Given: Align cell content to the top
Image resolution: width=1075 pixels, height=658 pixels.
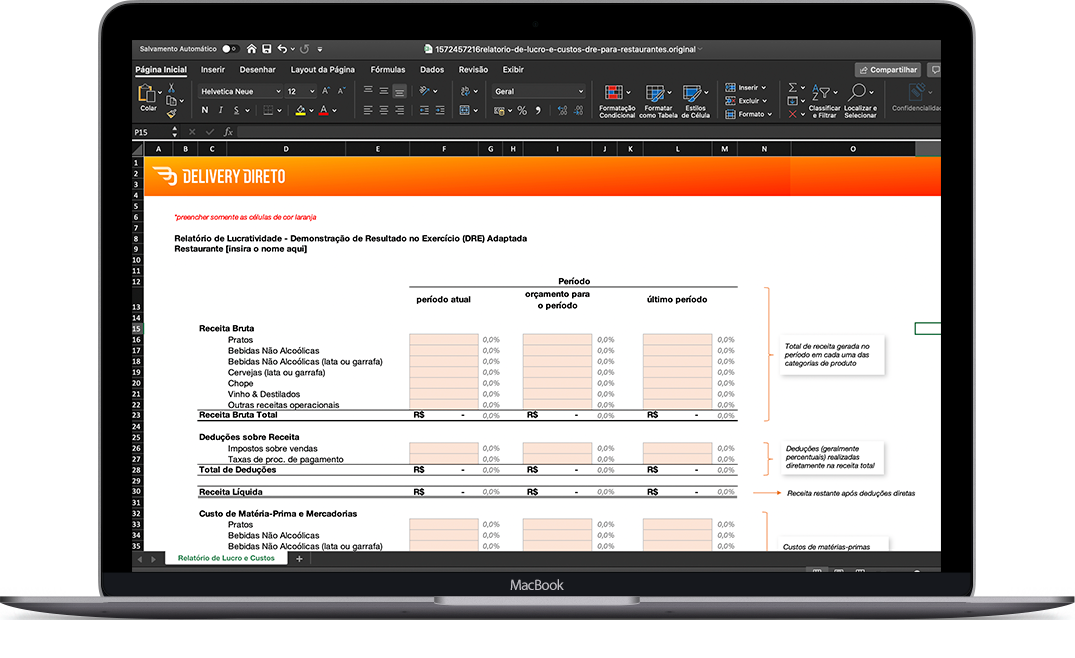Looking at the screenshot, I should click(368, 90).
